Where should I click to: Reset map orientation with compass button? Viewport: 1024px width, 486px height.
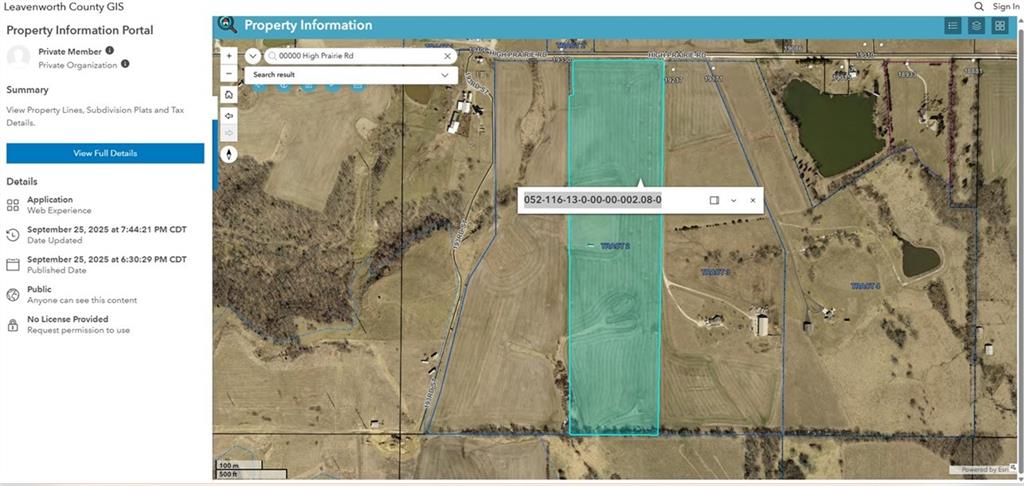pyautogui.click(x=229, y=154)
